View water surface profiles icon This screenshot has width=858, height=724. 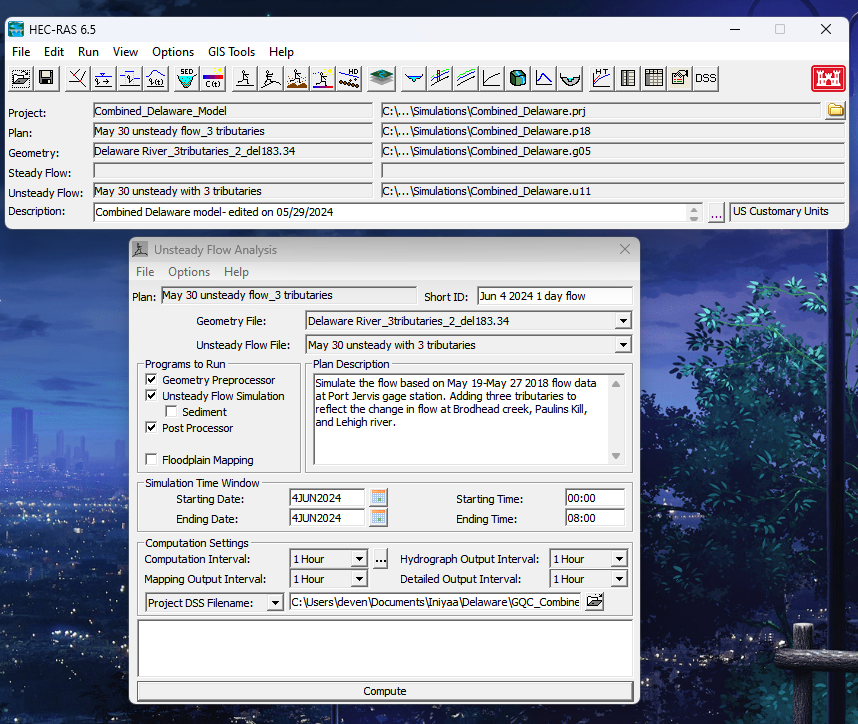pyautogui.click(x=440, y=78)
